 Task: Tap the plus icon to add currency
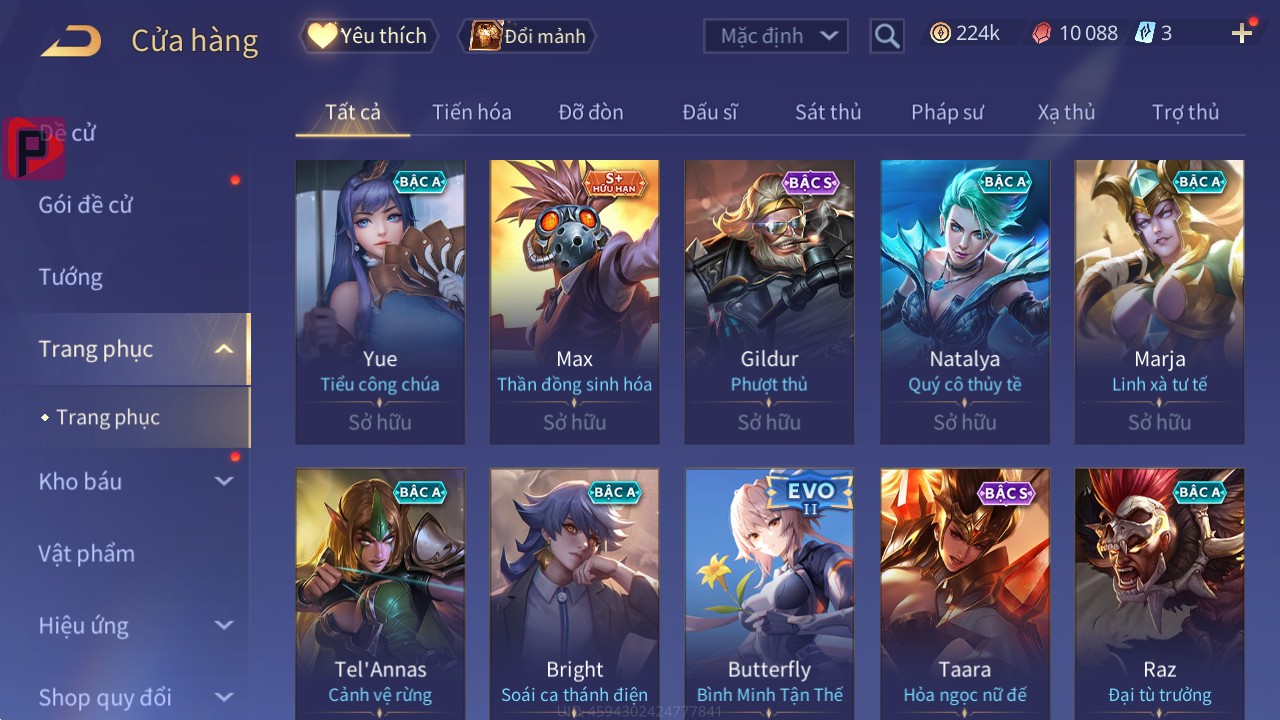tap(1242, 34)
